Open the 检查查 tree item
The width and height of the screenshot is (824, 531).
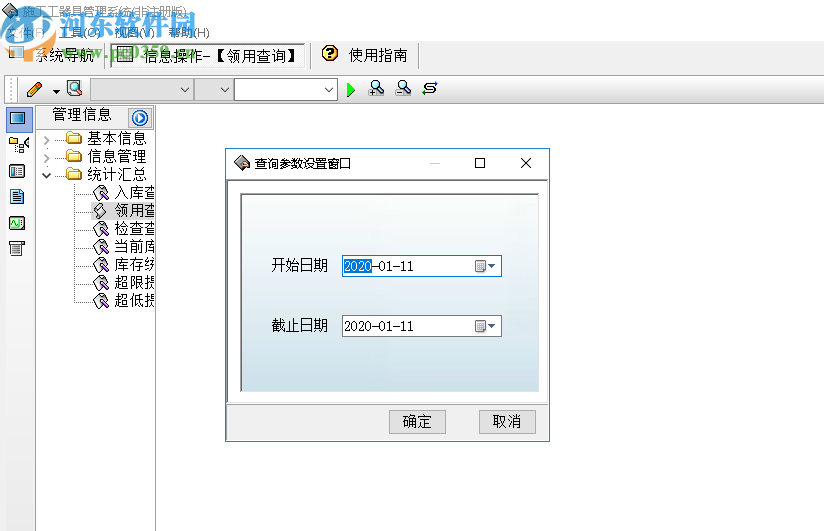(x=135, y=228)
